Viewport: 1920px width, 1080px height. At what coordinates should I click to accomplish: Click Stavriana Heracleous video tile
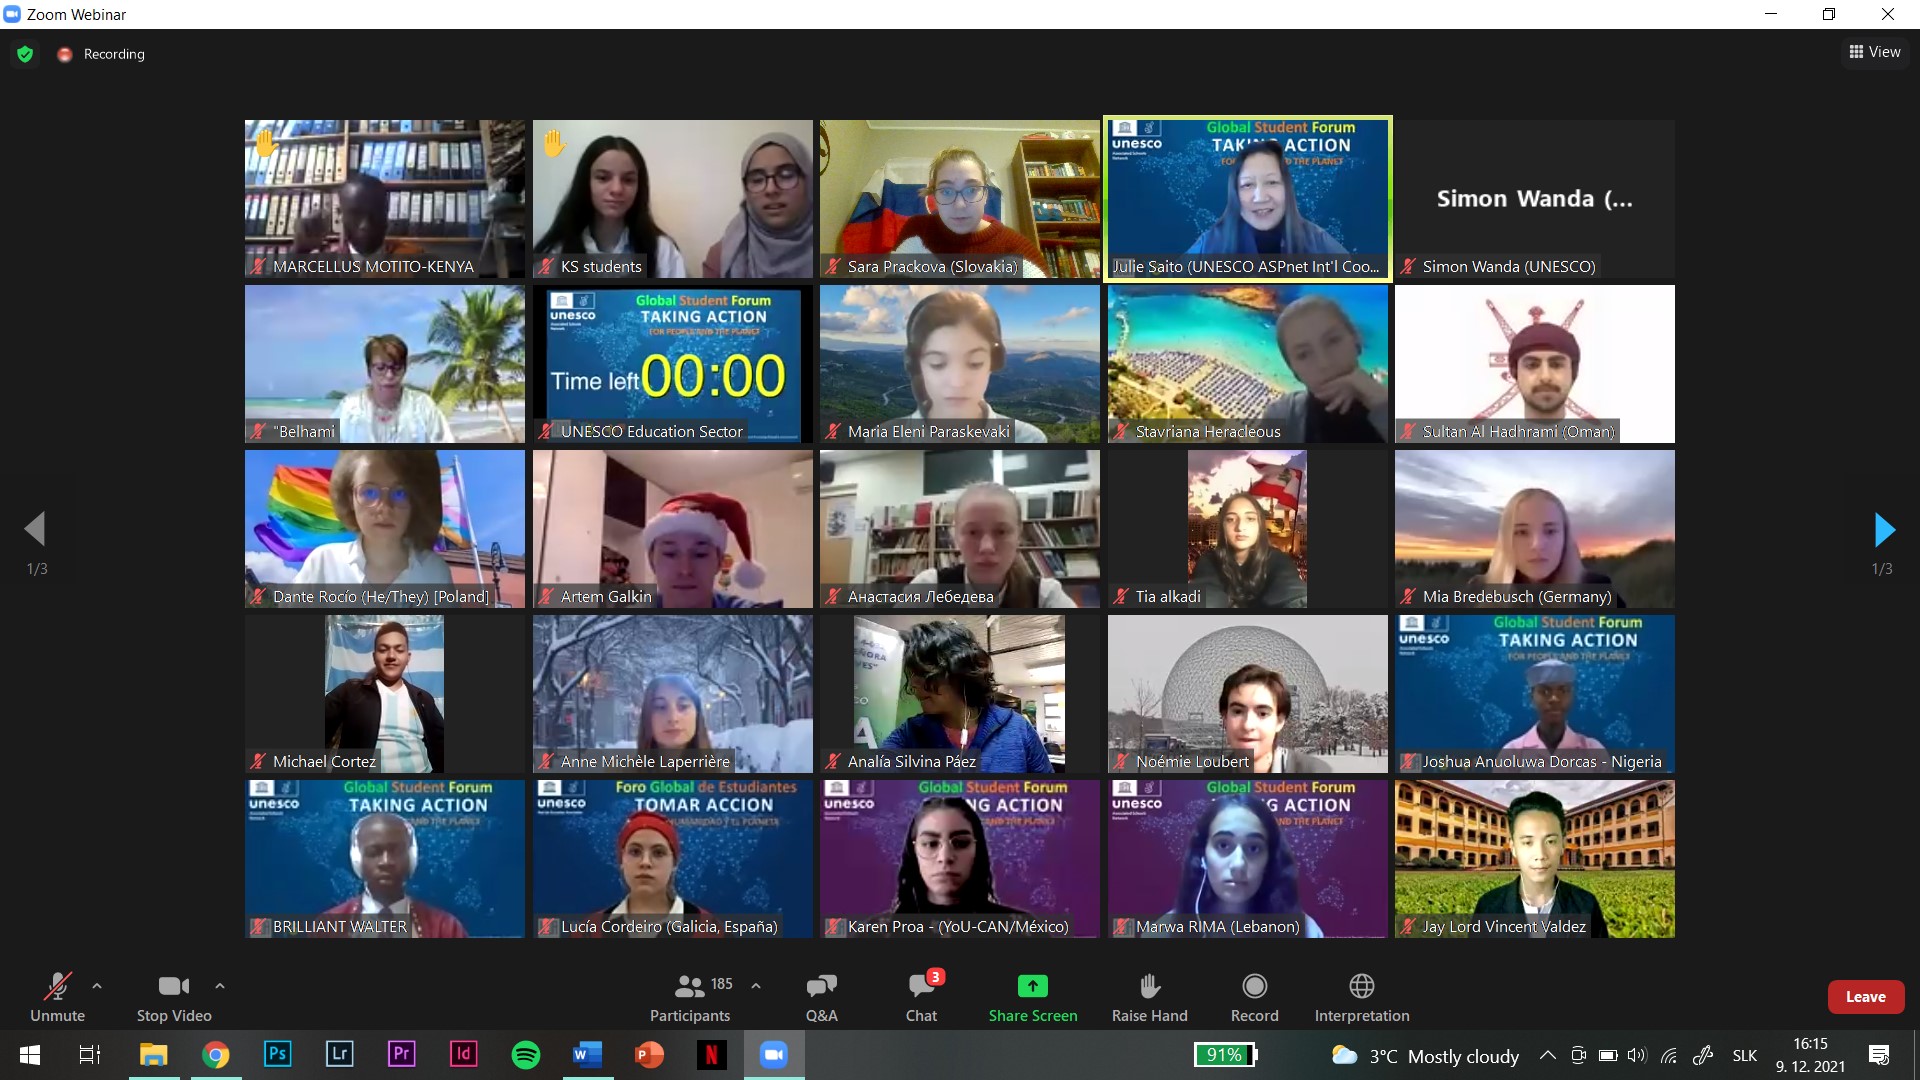[x=1247, y=364]
